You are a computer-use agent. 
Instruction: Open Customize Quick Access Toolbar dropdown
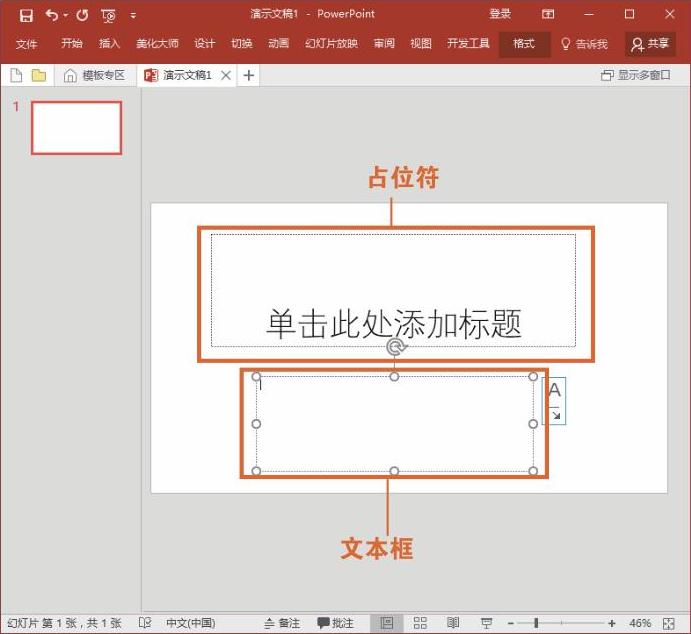pyautogui.click(x=133, y=16)
